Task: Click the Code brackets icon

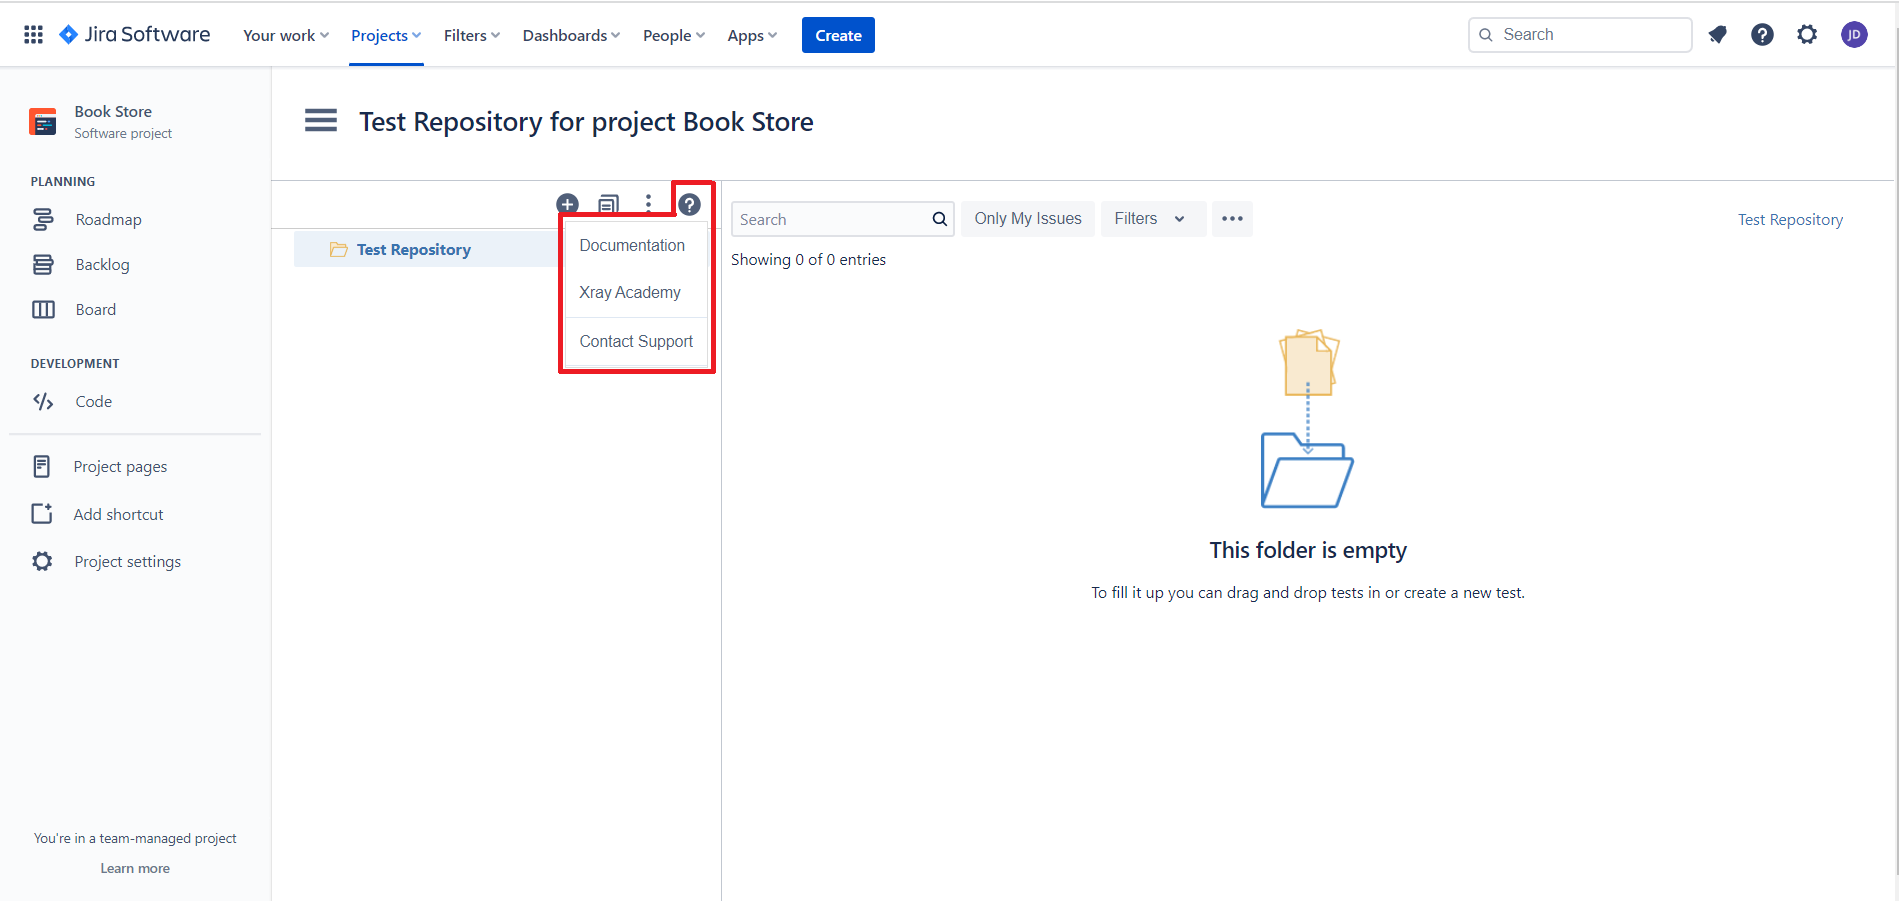Action: point(43,401)
